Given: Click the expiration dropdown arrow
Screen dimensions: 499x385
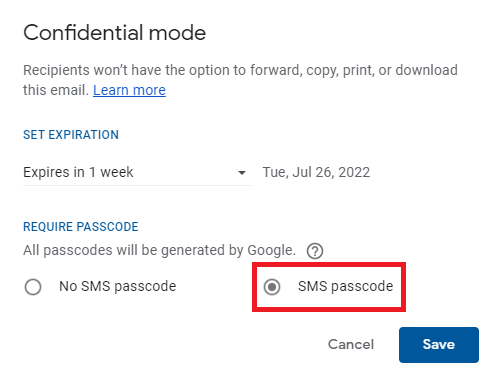Looking at the screenshot, I should click(242, 173).
